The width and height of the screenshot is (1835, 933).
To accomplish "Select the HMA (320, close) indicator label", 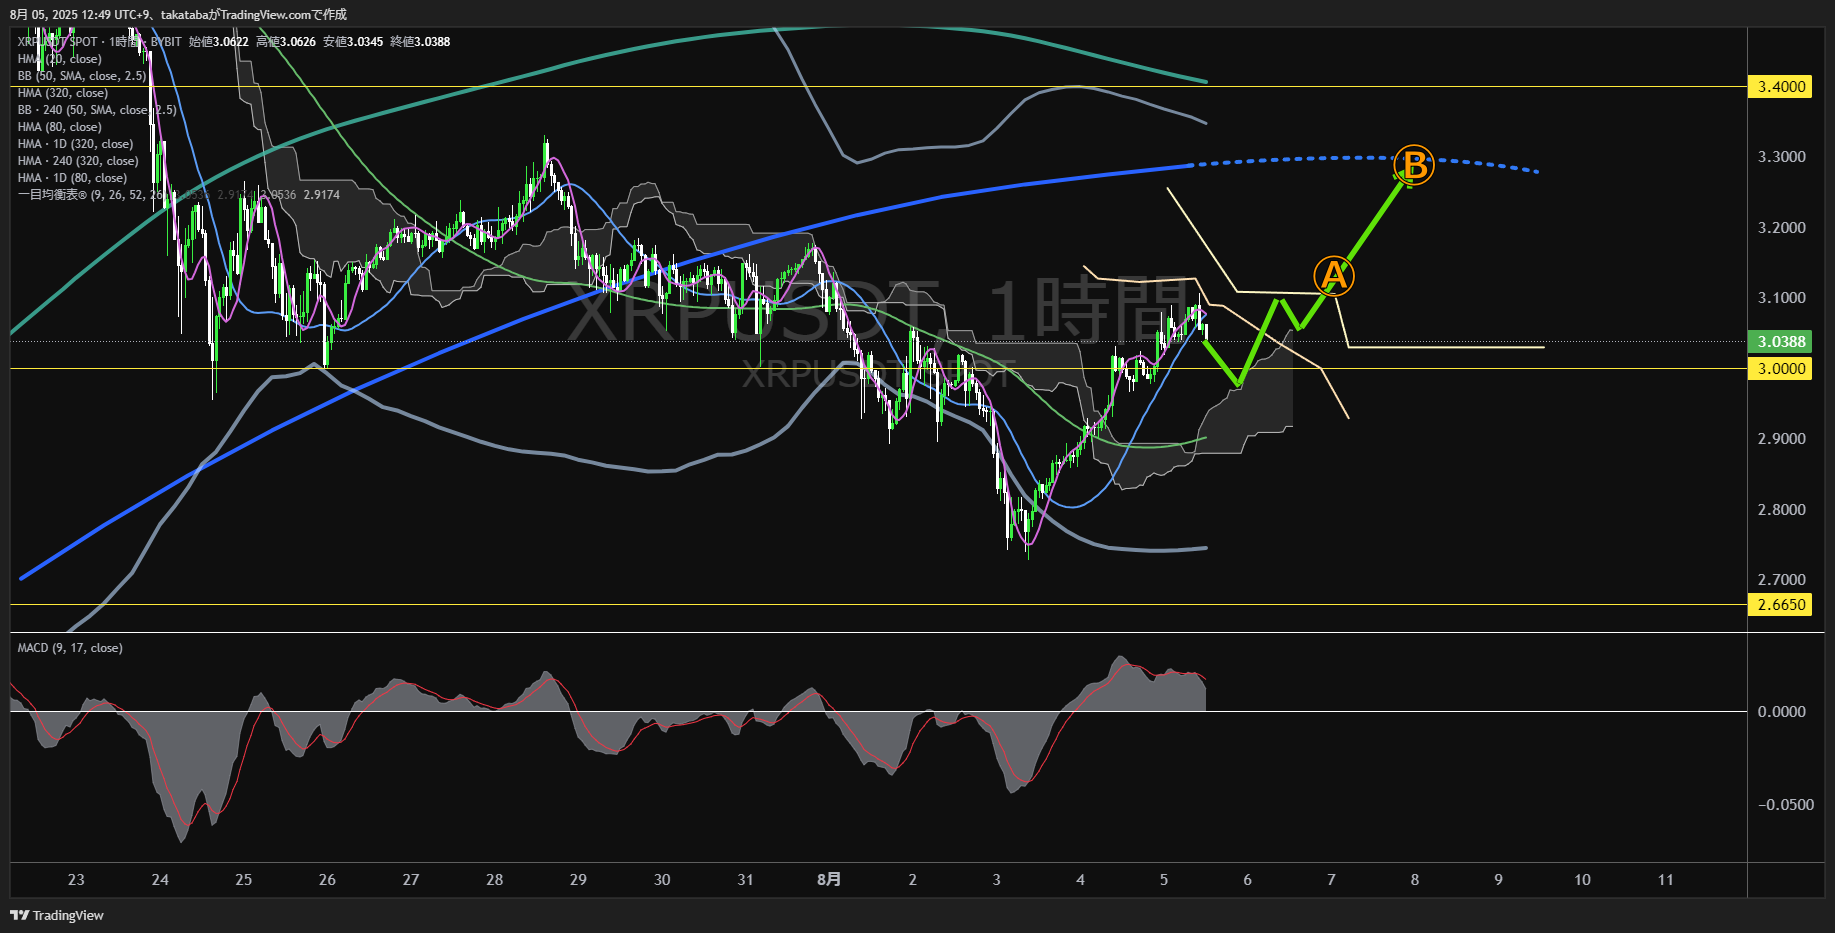I will click(x=62, y=93).
